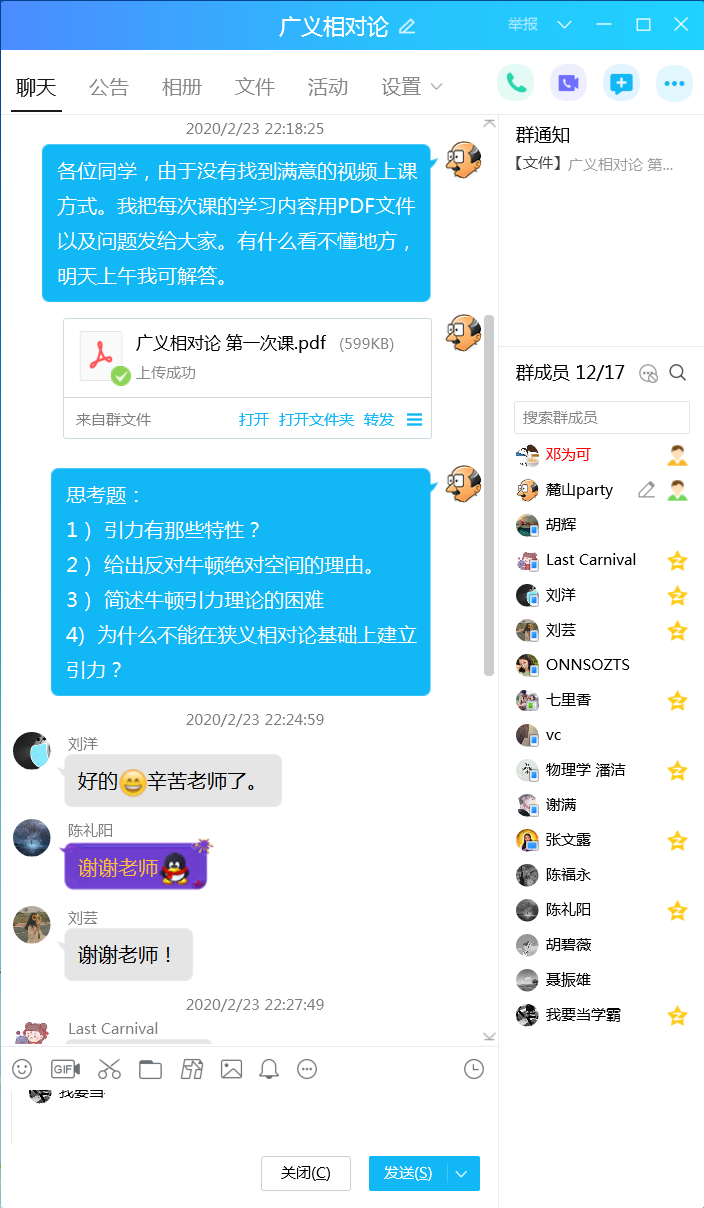Image resolution: width=704 pixels, height=1208 pixels.
Task: Search group members magnifier icon
Action: click(x=678, y=373)
